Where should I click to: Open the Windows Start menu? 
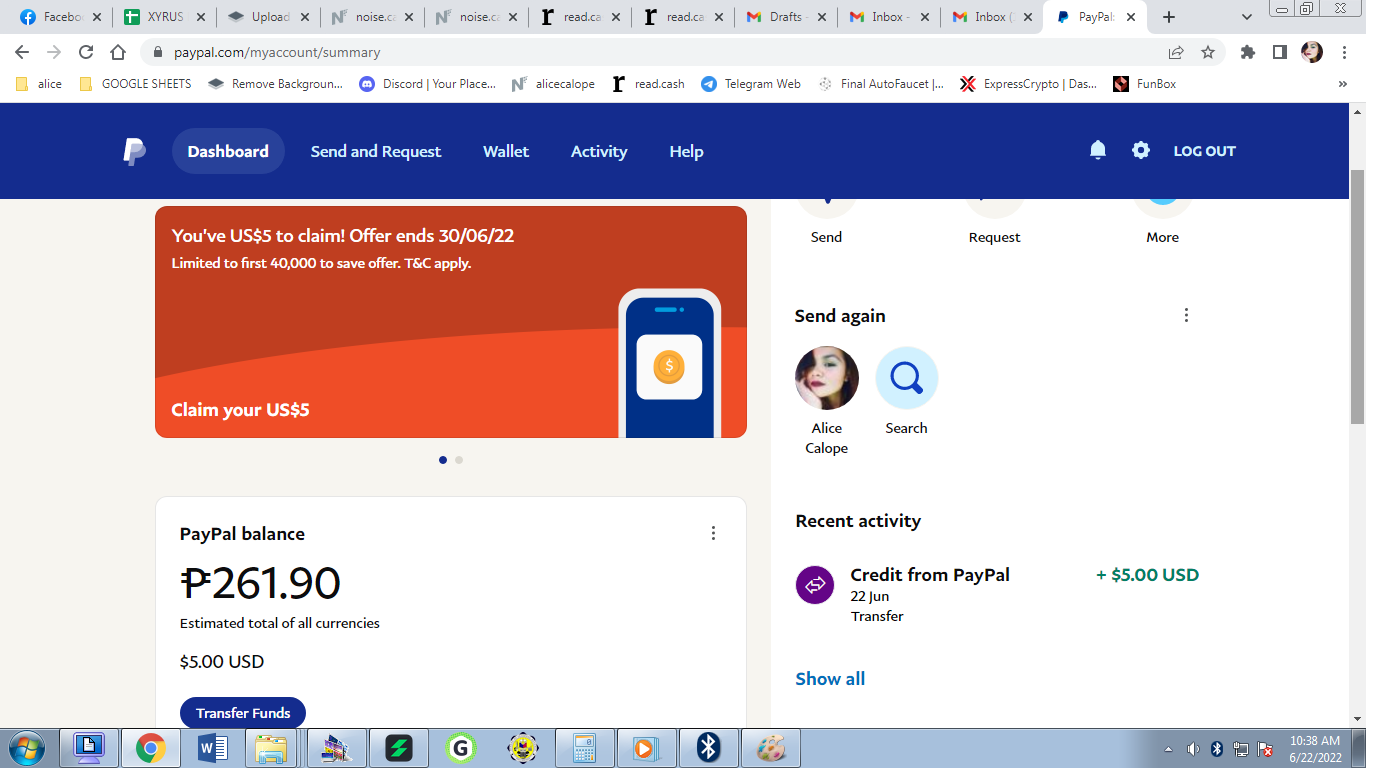point(25,748)
